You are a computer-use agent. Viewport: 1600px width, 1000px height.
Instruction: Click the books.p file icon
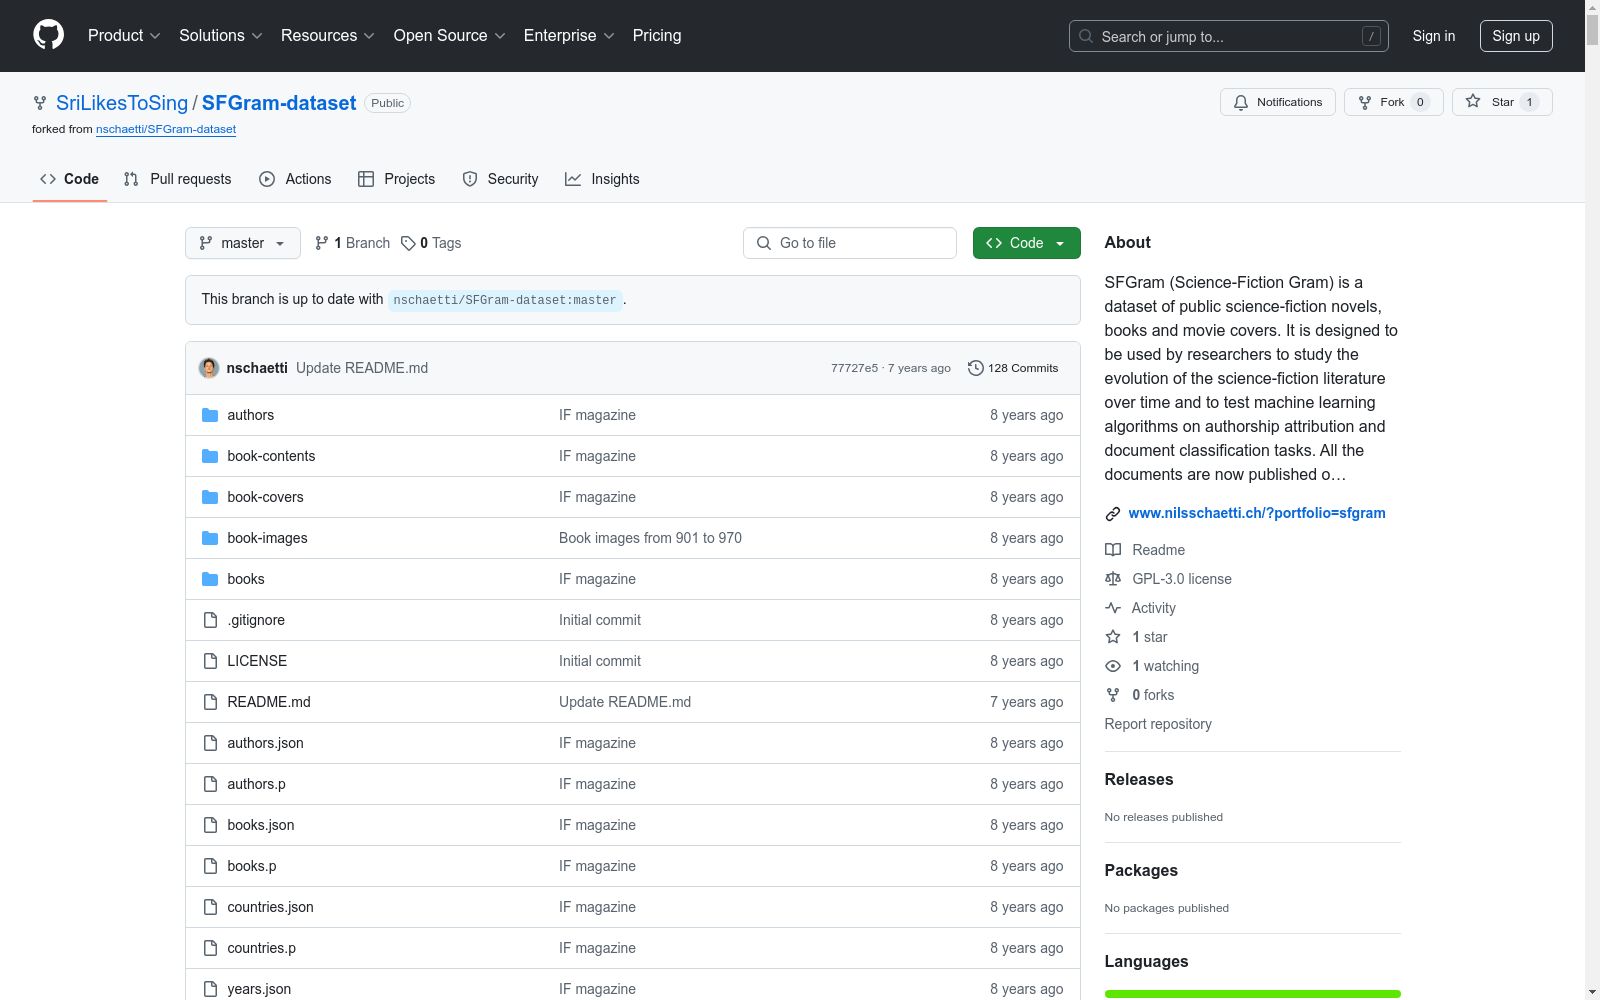210,866
